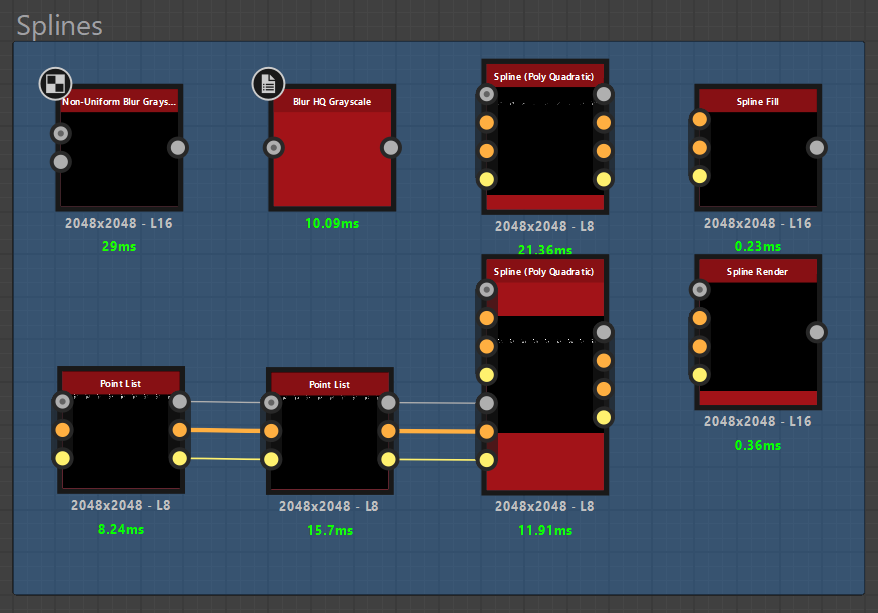Click the orange input port on lower Spline node

coord(486,318)
